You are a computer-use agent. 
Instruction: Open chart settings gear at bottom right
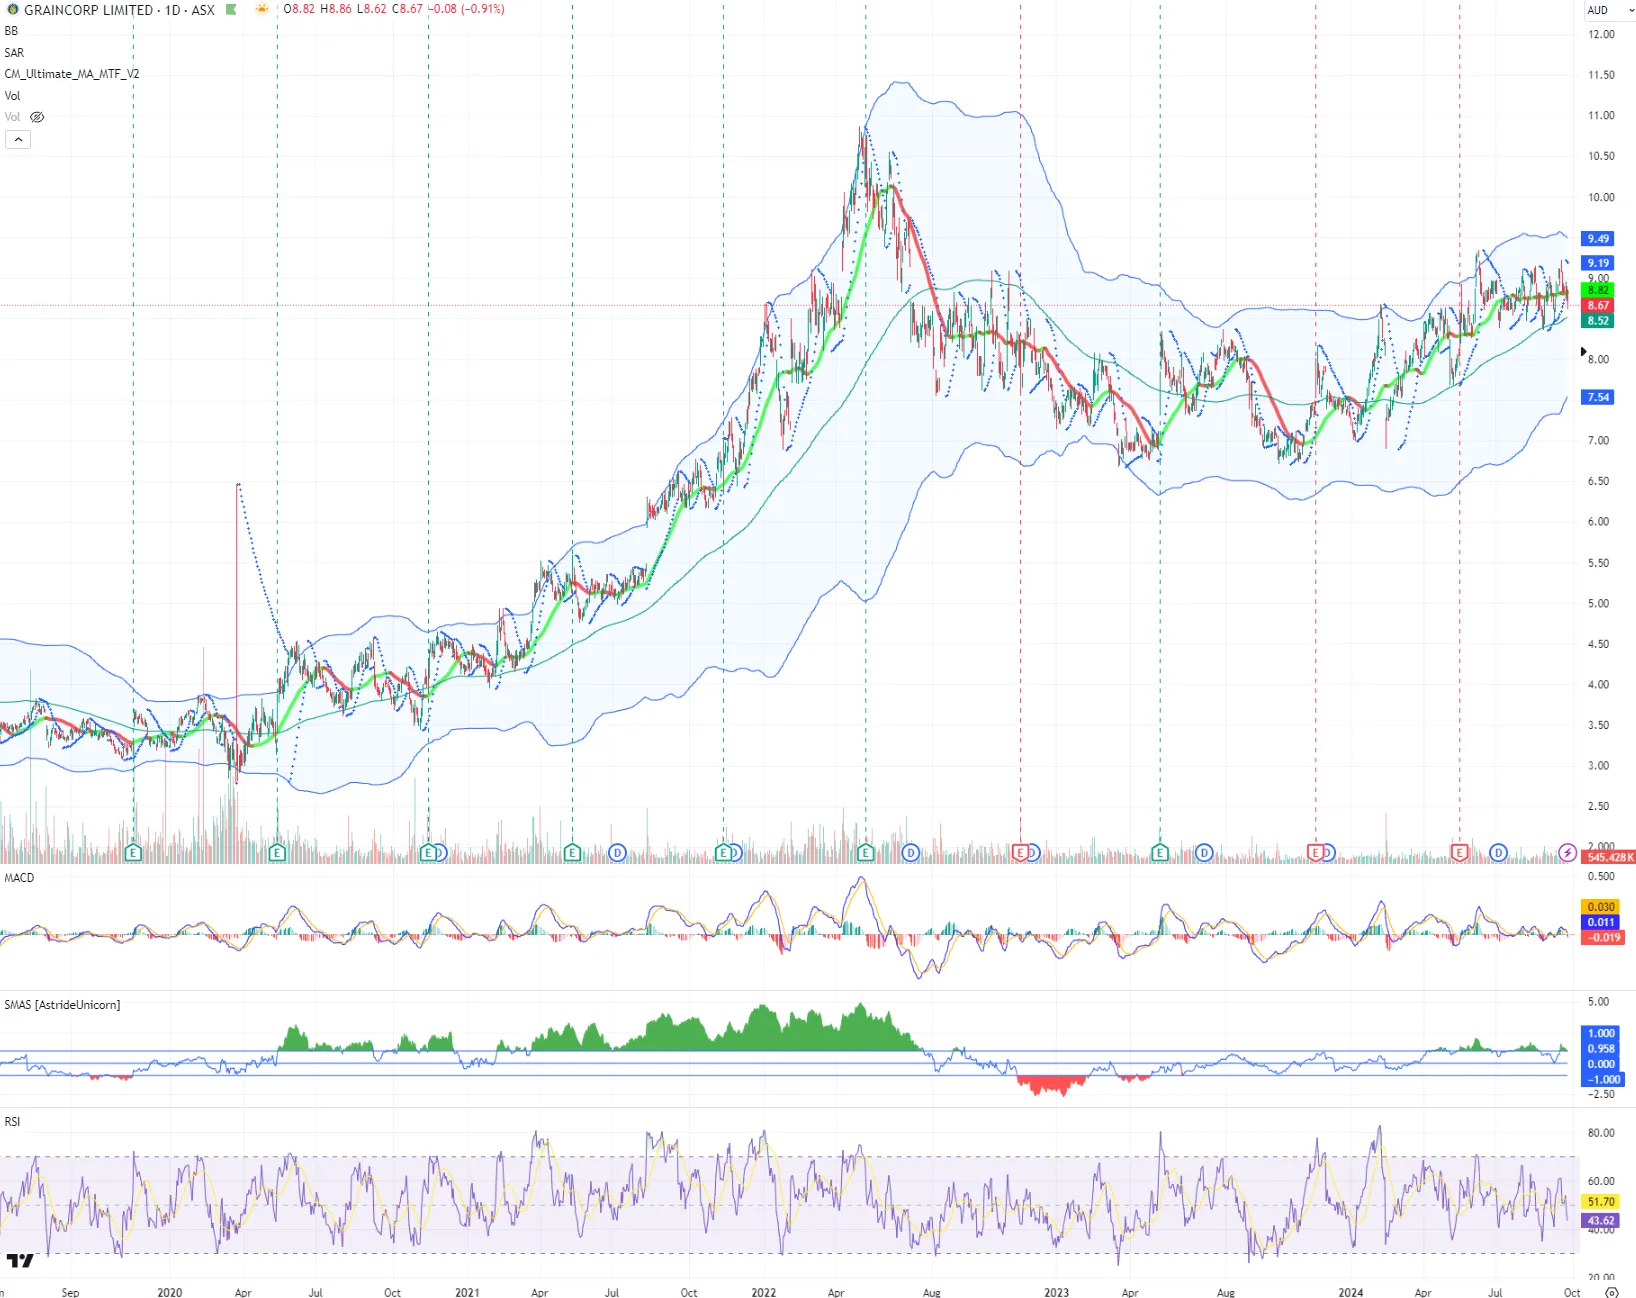point(1611,1292)
